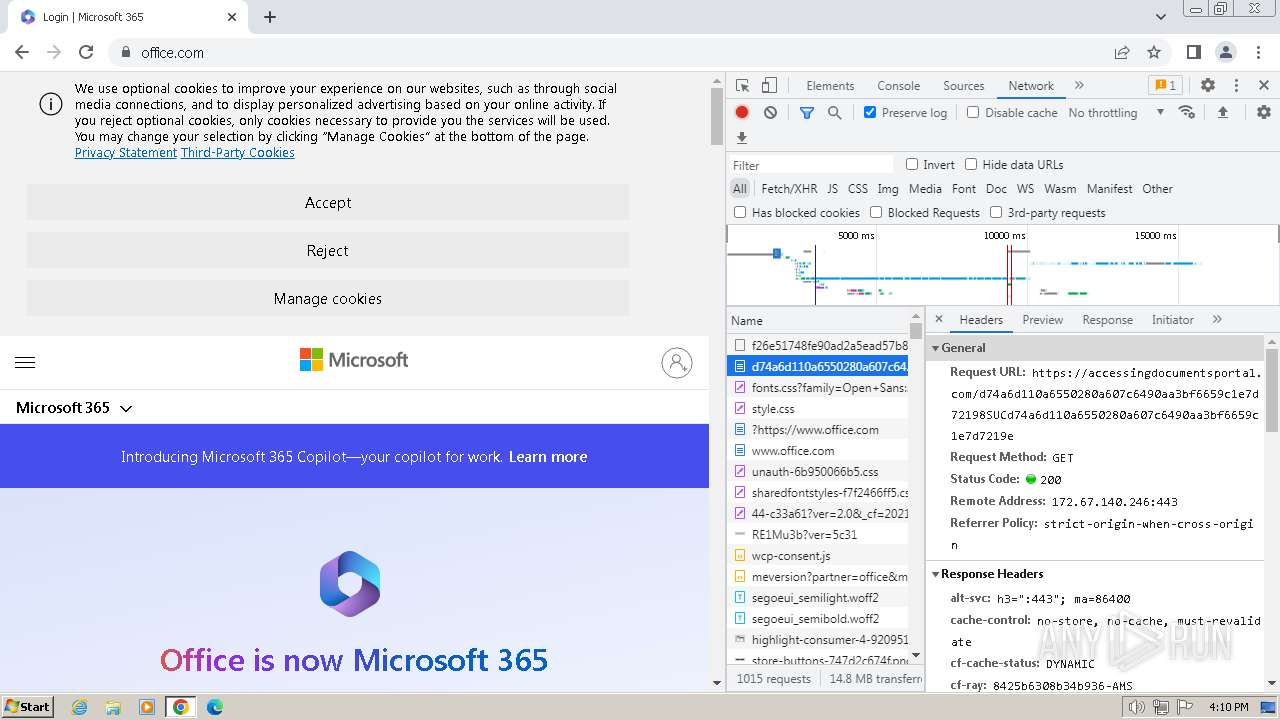This screenshot has width=1280, height=720.
Task: Expand the Microsoft 365 dropdown
Action: coord(74,408)
